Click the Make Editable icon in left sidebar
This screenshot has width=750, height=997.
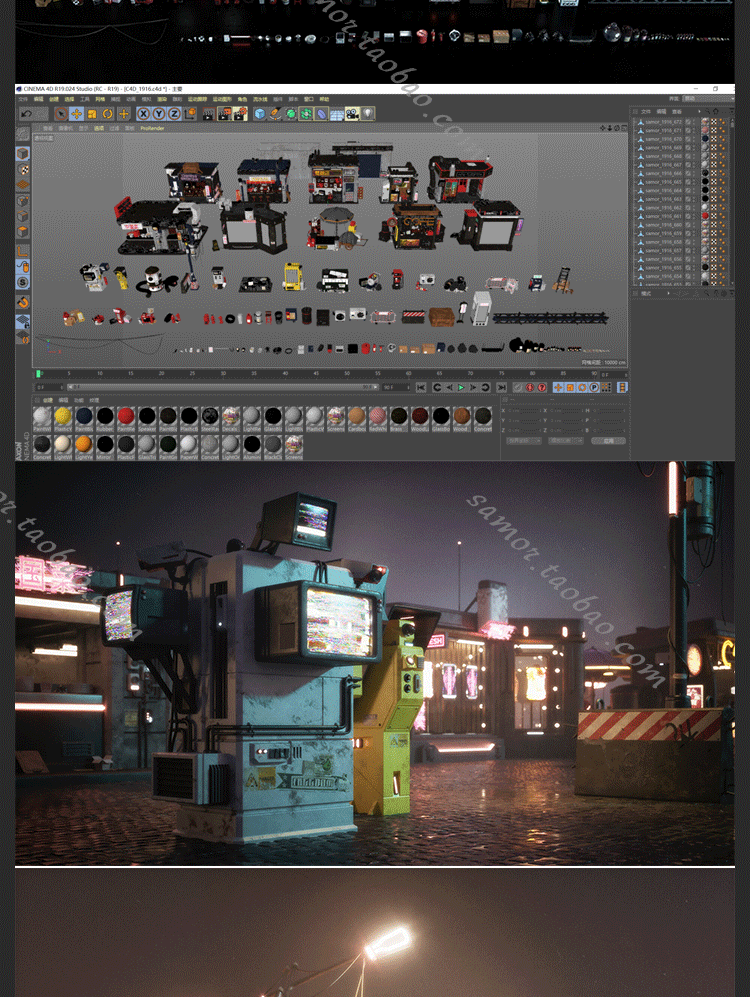[x=22, y=134]
